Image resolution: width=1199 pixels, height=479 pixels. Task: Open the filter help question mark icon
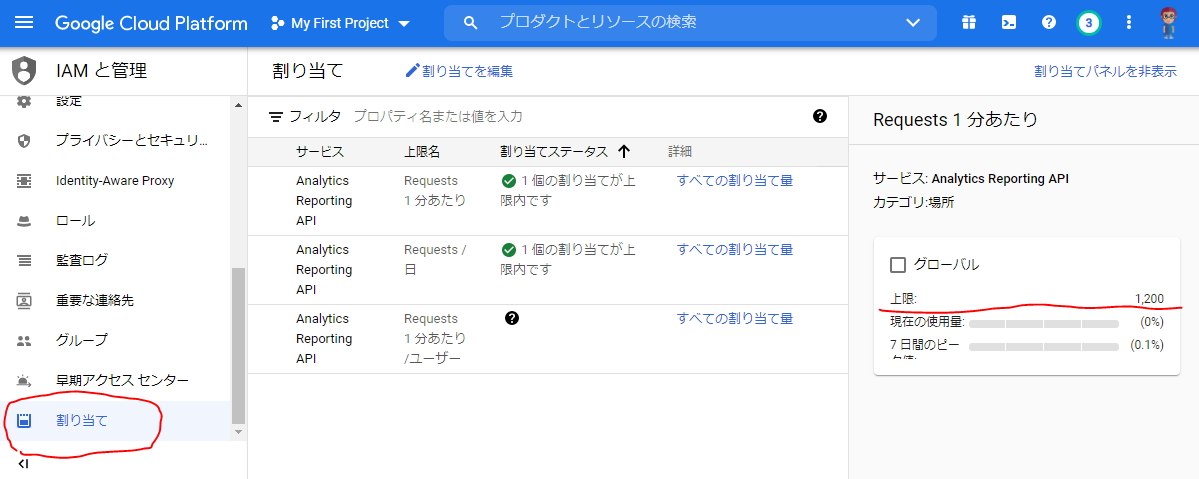click(x=820, y=116)
